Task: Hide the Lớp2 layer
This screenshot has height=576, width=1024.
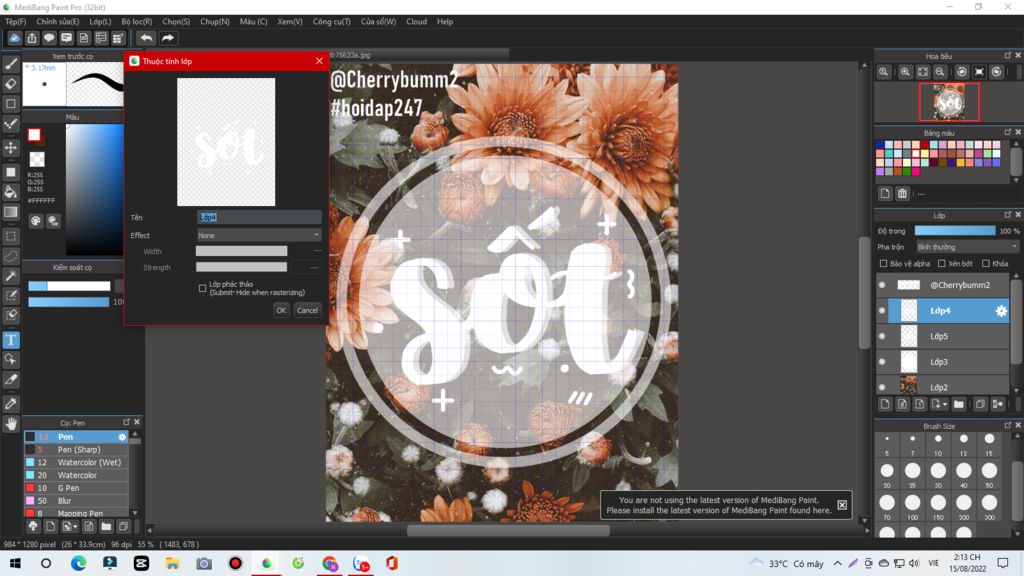Action: pos(882,387)
